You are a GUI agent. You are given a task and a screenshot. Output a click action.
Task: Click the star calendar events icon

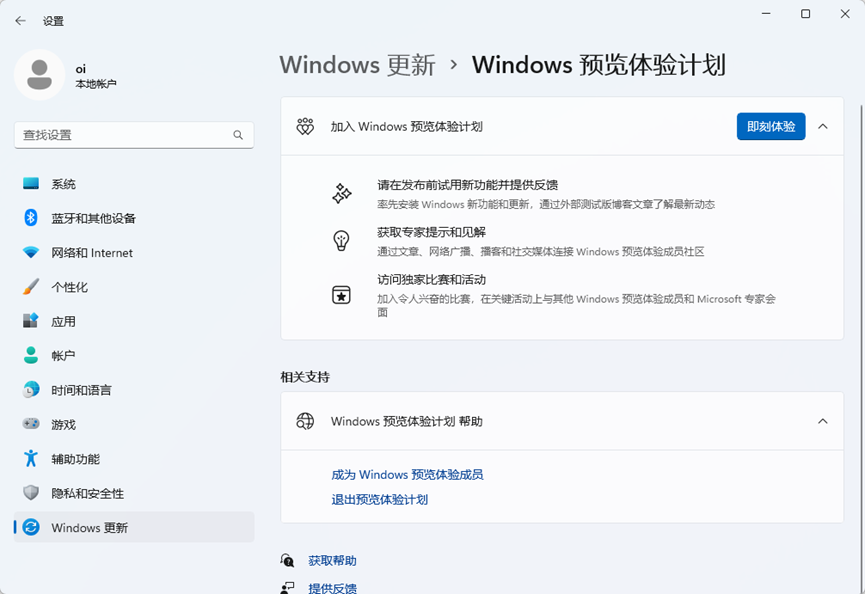coord(341,295)
